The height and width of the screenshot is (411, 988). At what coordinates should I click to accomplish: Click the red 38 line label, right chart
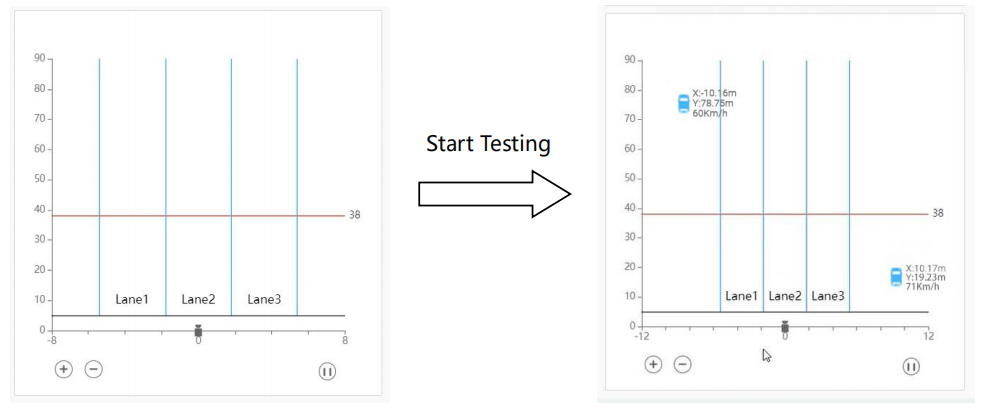coord(938,213)
